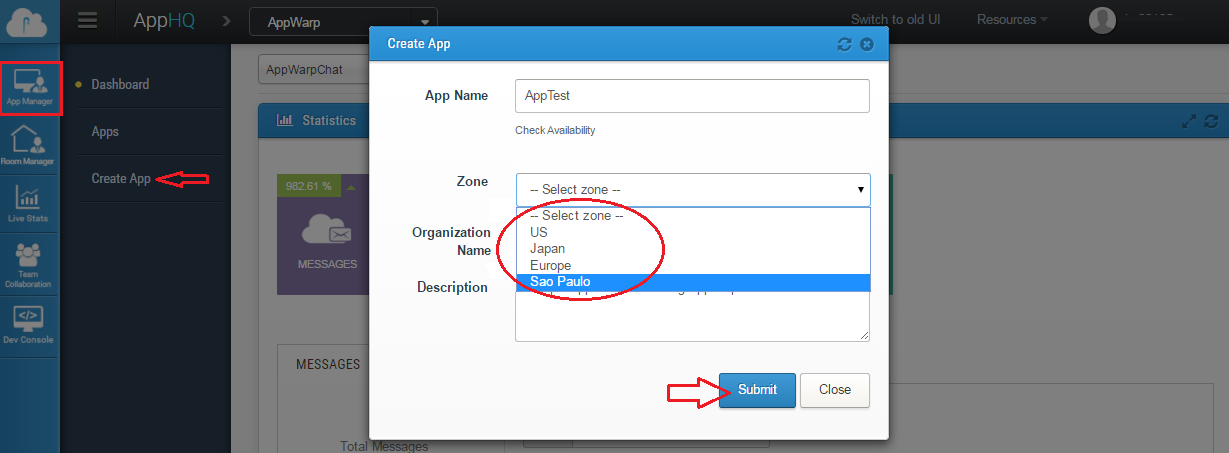This screenshot has height=453, width=1229.
Task: Open the Room Manager sidebar icon
Action: [x=28, y=144]
